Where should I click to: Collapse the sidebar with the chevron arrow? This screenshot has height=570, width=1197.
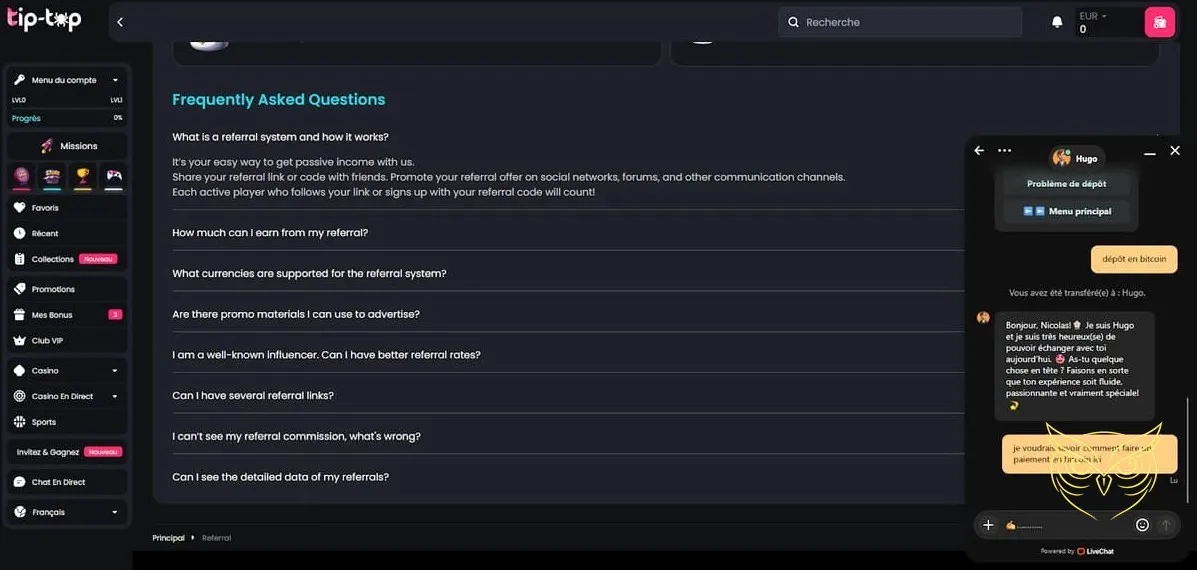tap(120, 22)
